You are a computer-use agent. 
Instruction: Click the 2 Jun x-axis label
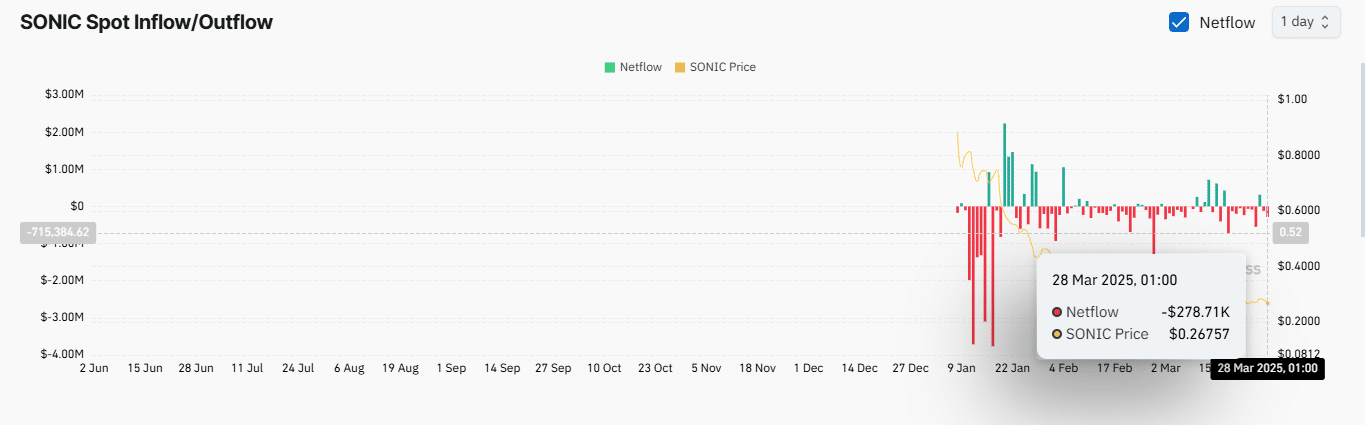point(93,368)
